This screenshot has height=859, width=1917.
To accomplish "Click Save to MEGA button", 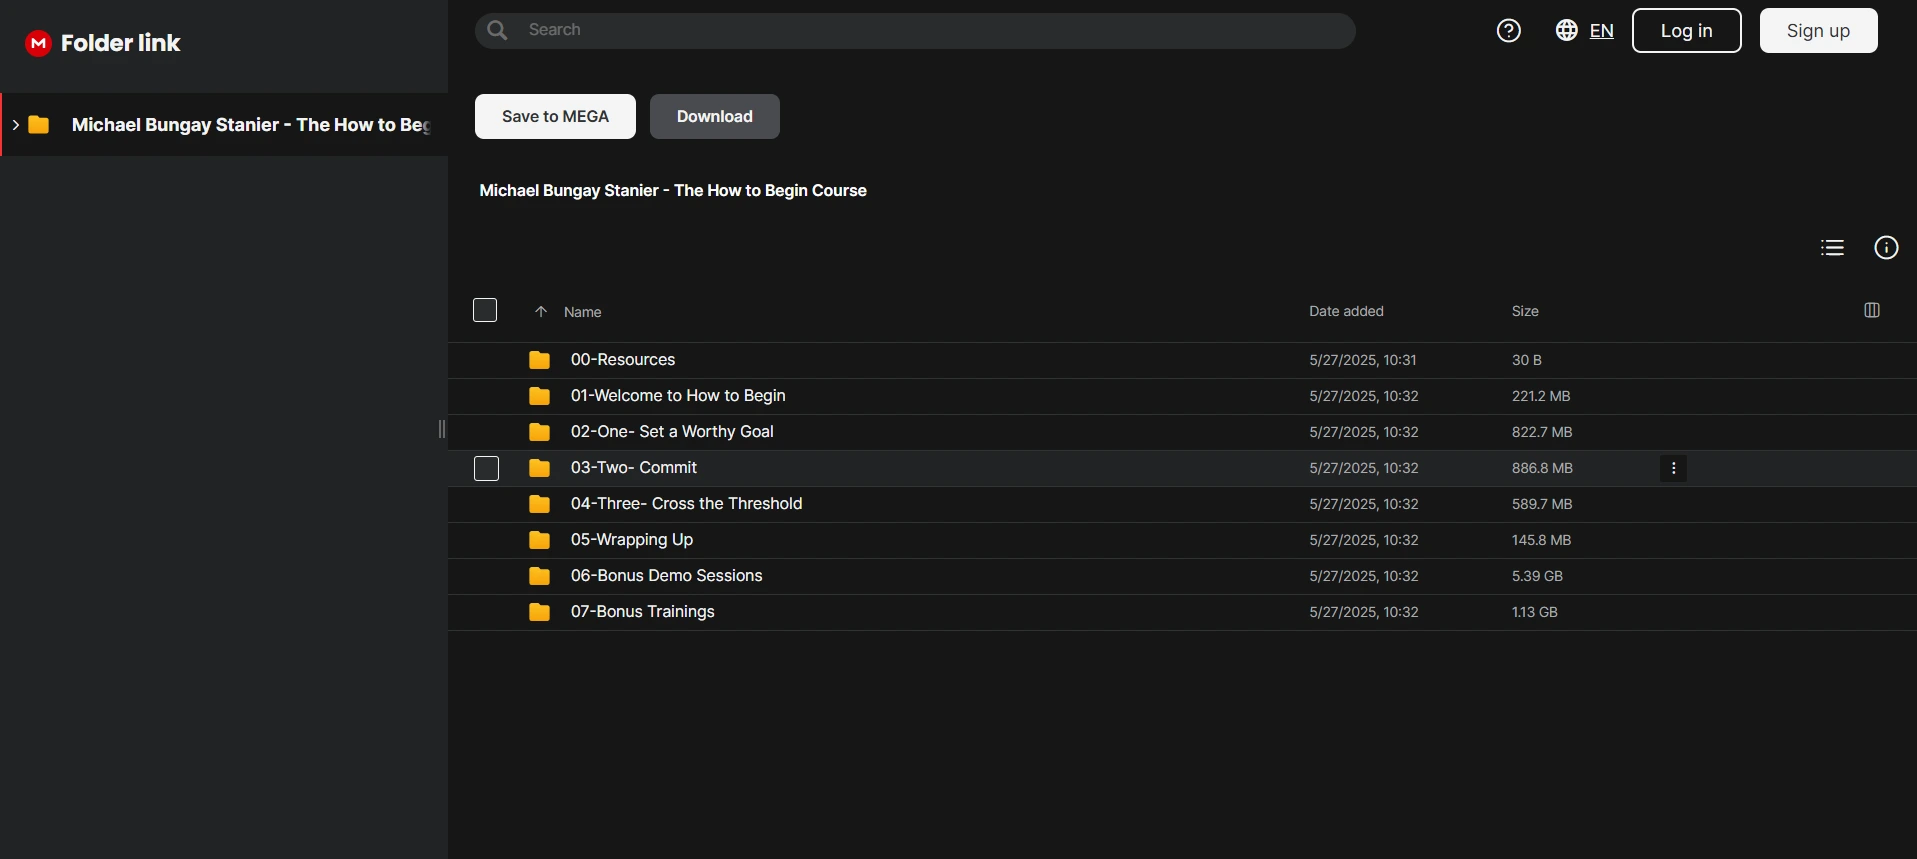I will pos(555,116).
